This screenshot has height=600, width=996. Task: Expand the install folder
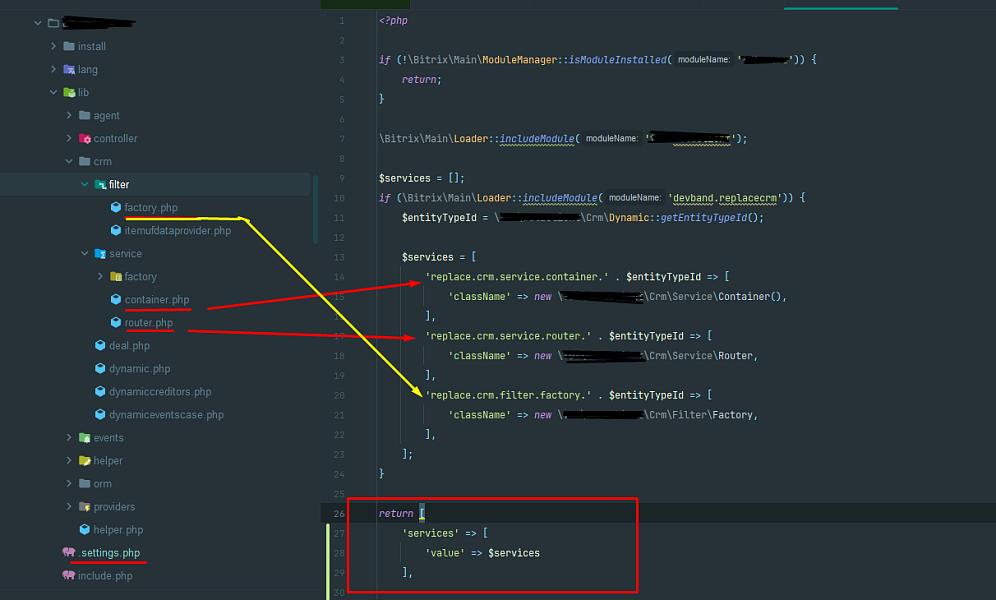coord(53,46)
